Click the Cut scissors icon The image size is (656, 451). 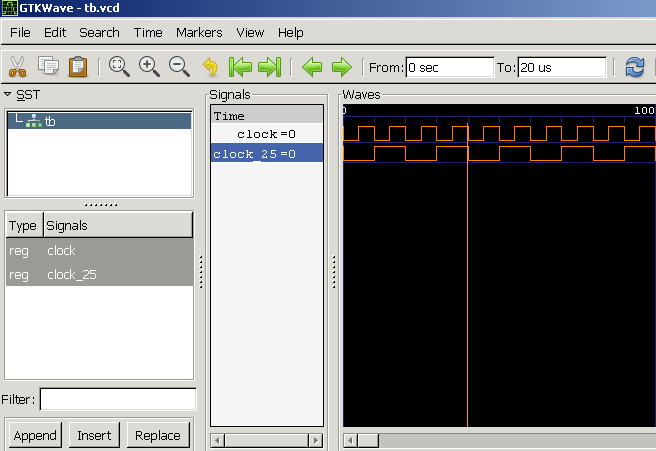(x=18, y=67)
